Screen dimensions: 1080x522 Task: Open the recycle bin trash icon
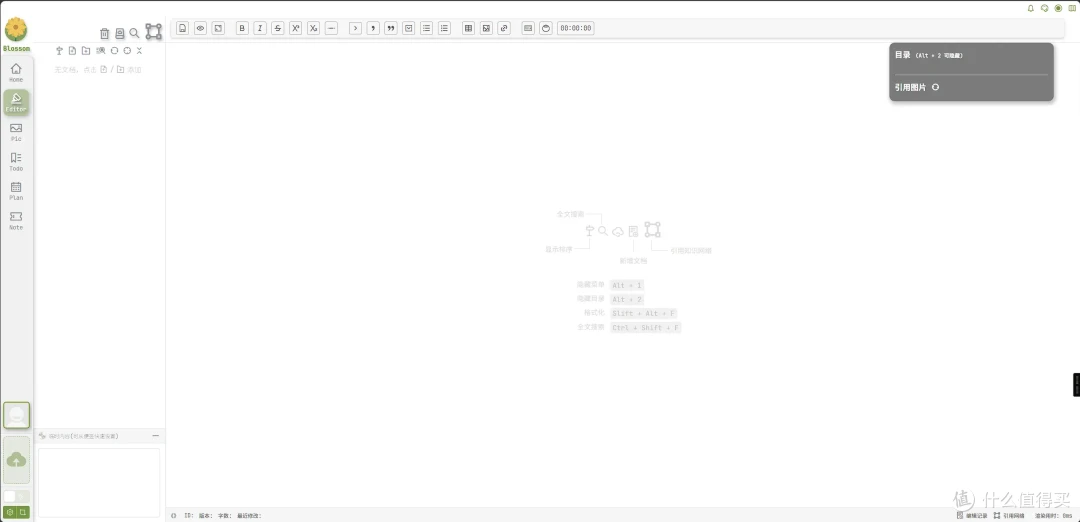(105, 33)
